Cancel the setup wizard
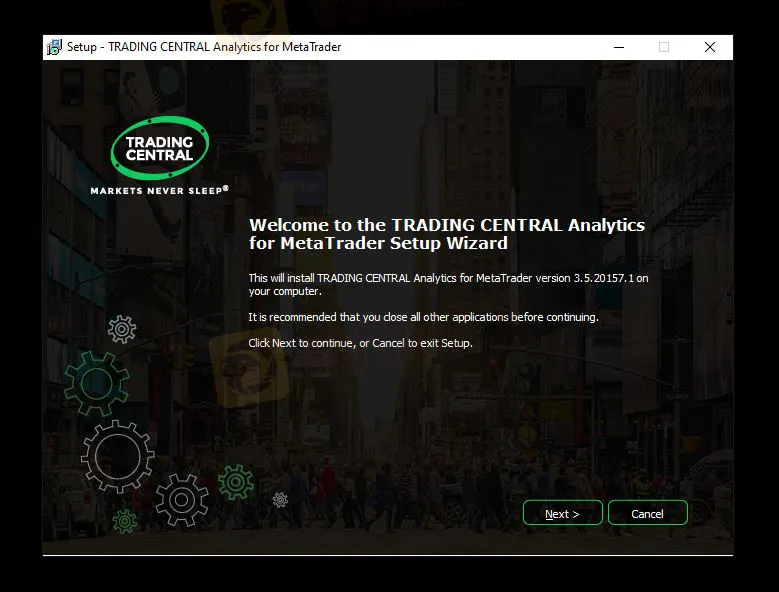Screen dimensions: 779x592 pyautogui.click(x=647, y=514)
